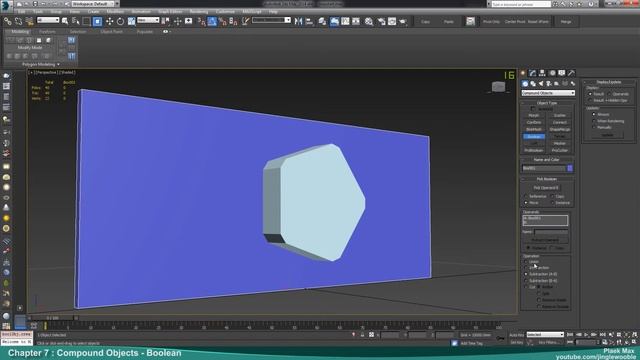Choose Reference in Pick Boolean options
This screenshot has height=360, width=640.
[x=526, y=196]
